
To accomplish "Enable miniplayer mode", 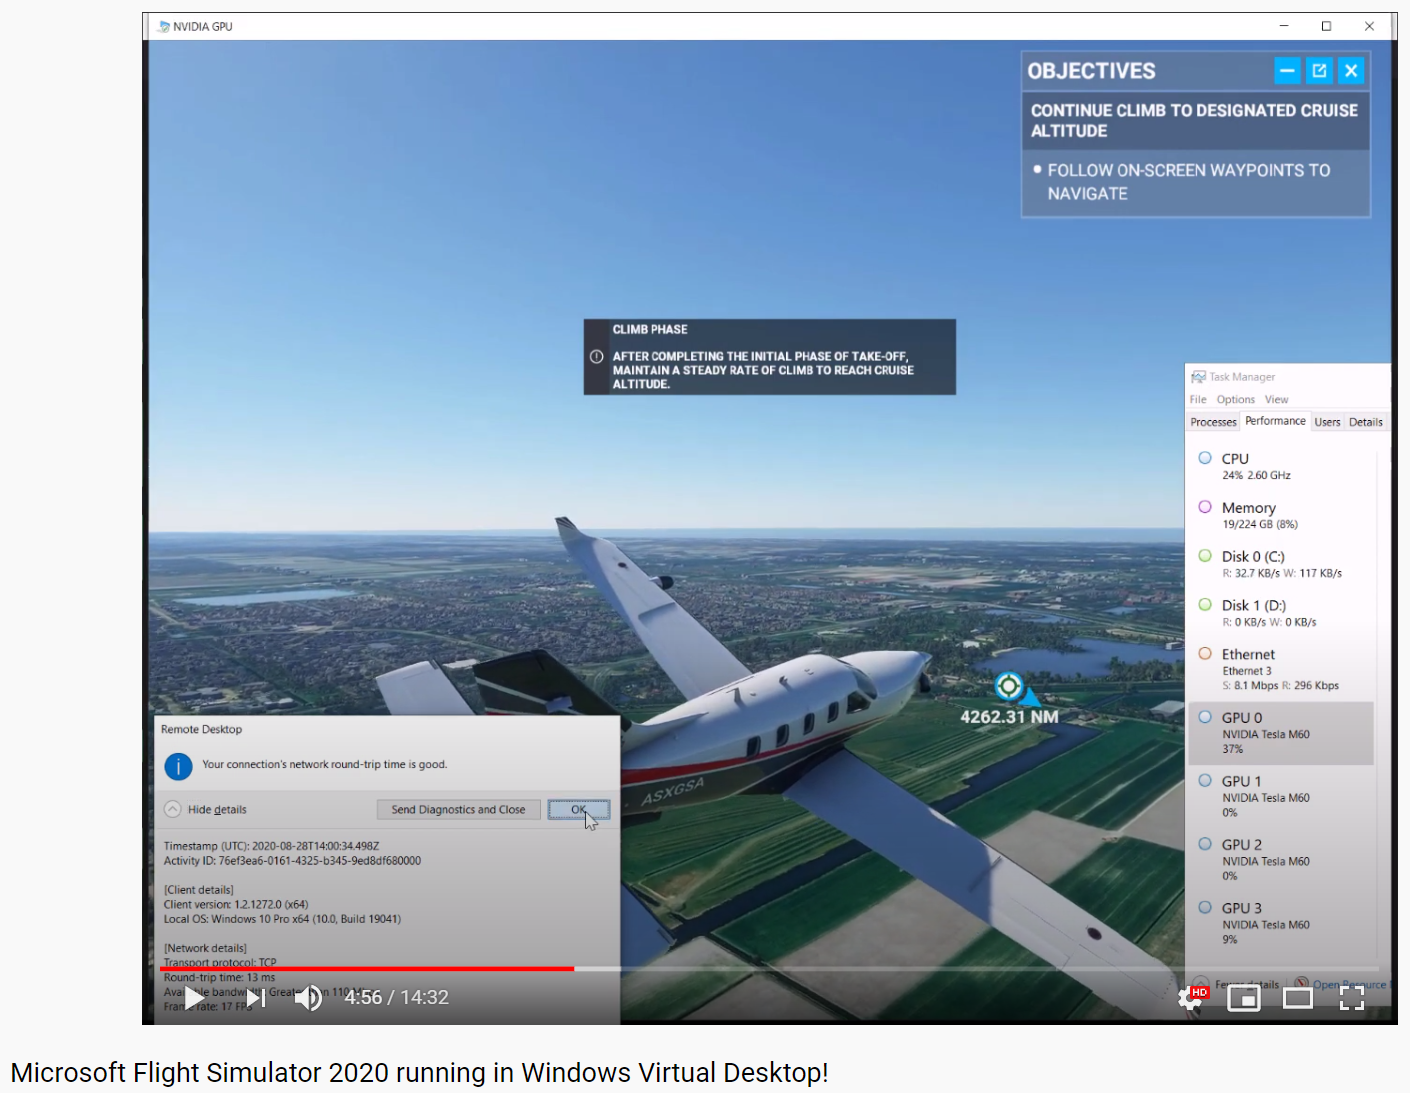I will click(x=1243, y=997).
